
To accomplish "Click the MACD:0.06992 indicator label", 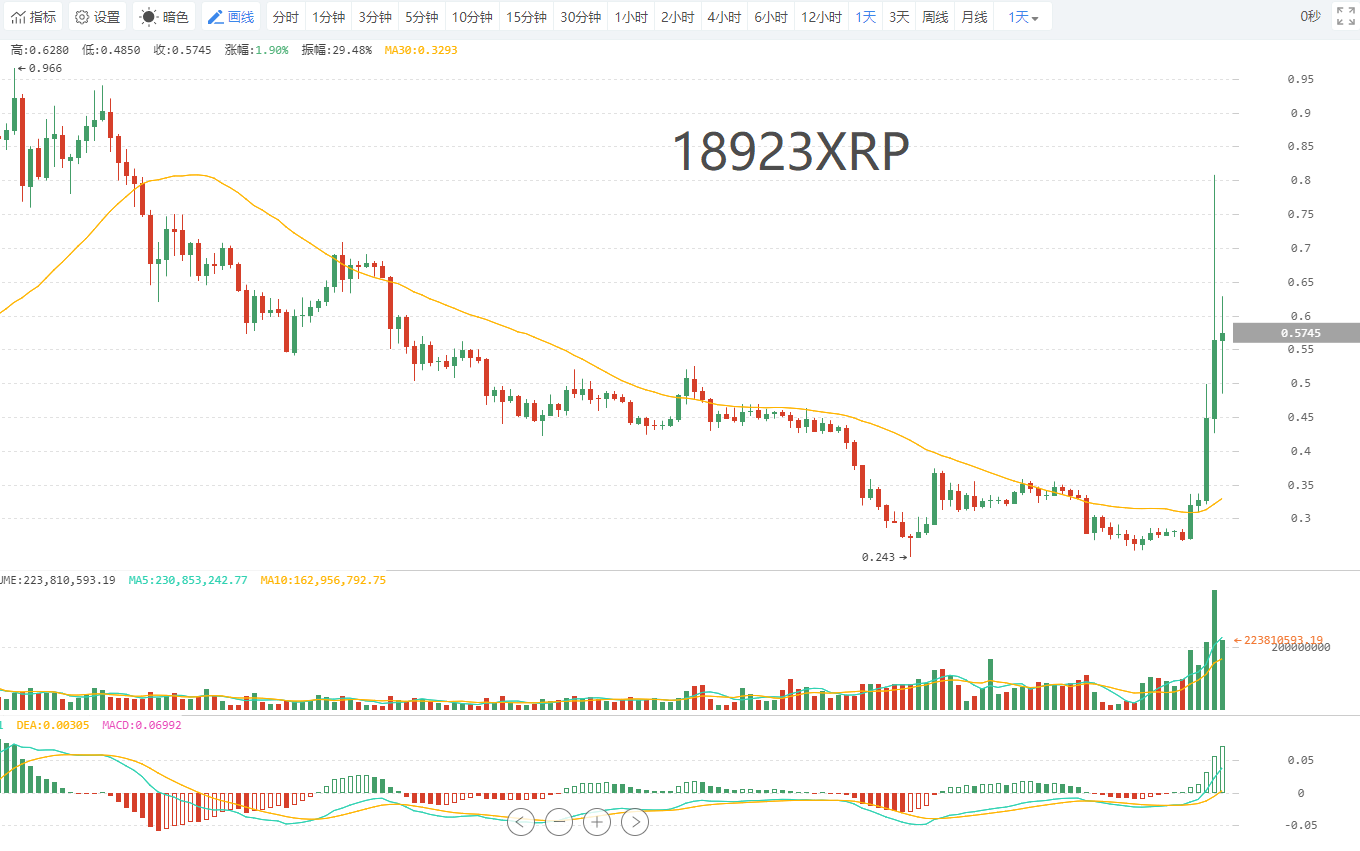I will coord(142,725).
